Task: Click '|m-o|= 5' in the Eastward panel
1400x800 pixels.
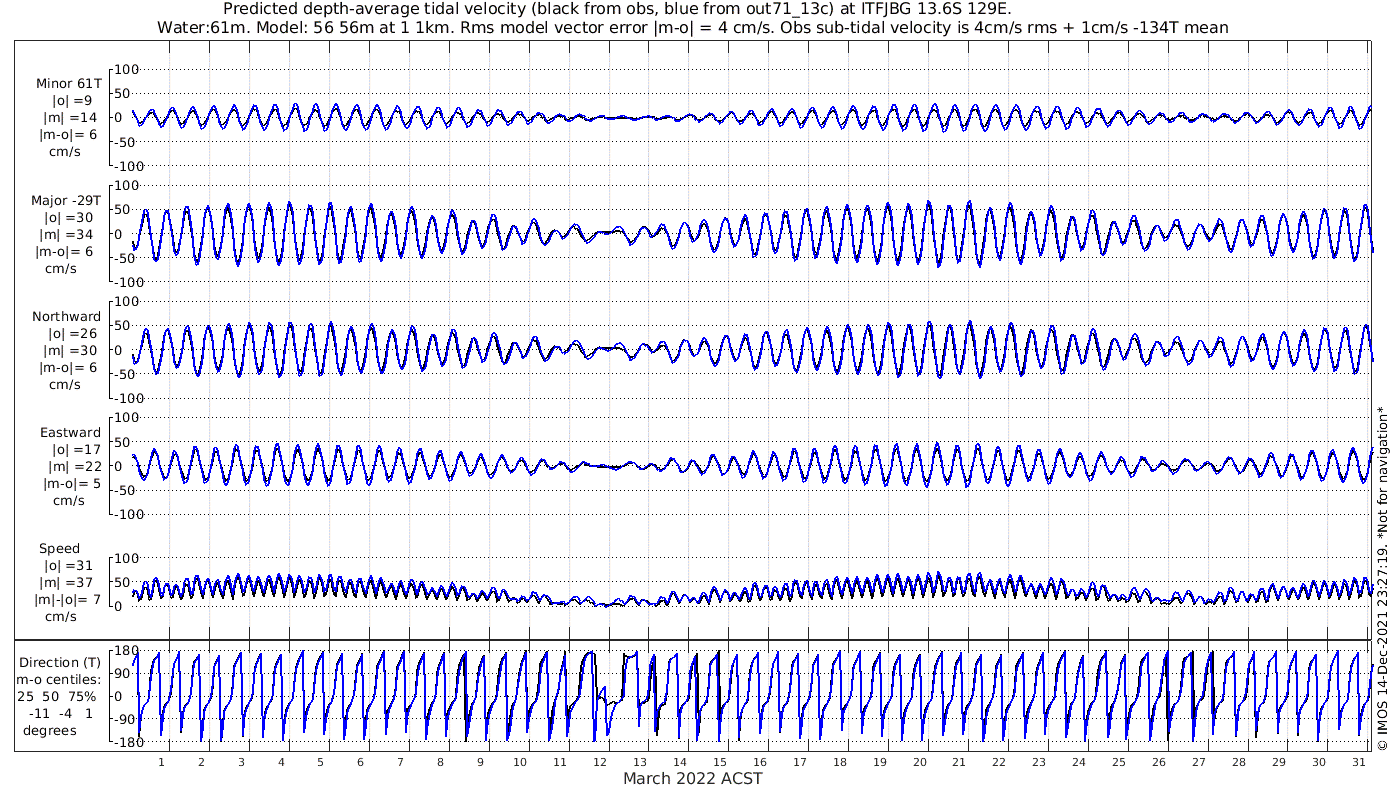Action: [70, 483]
